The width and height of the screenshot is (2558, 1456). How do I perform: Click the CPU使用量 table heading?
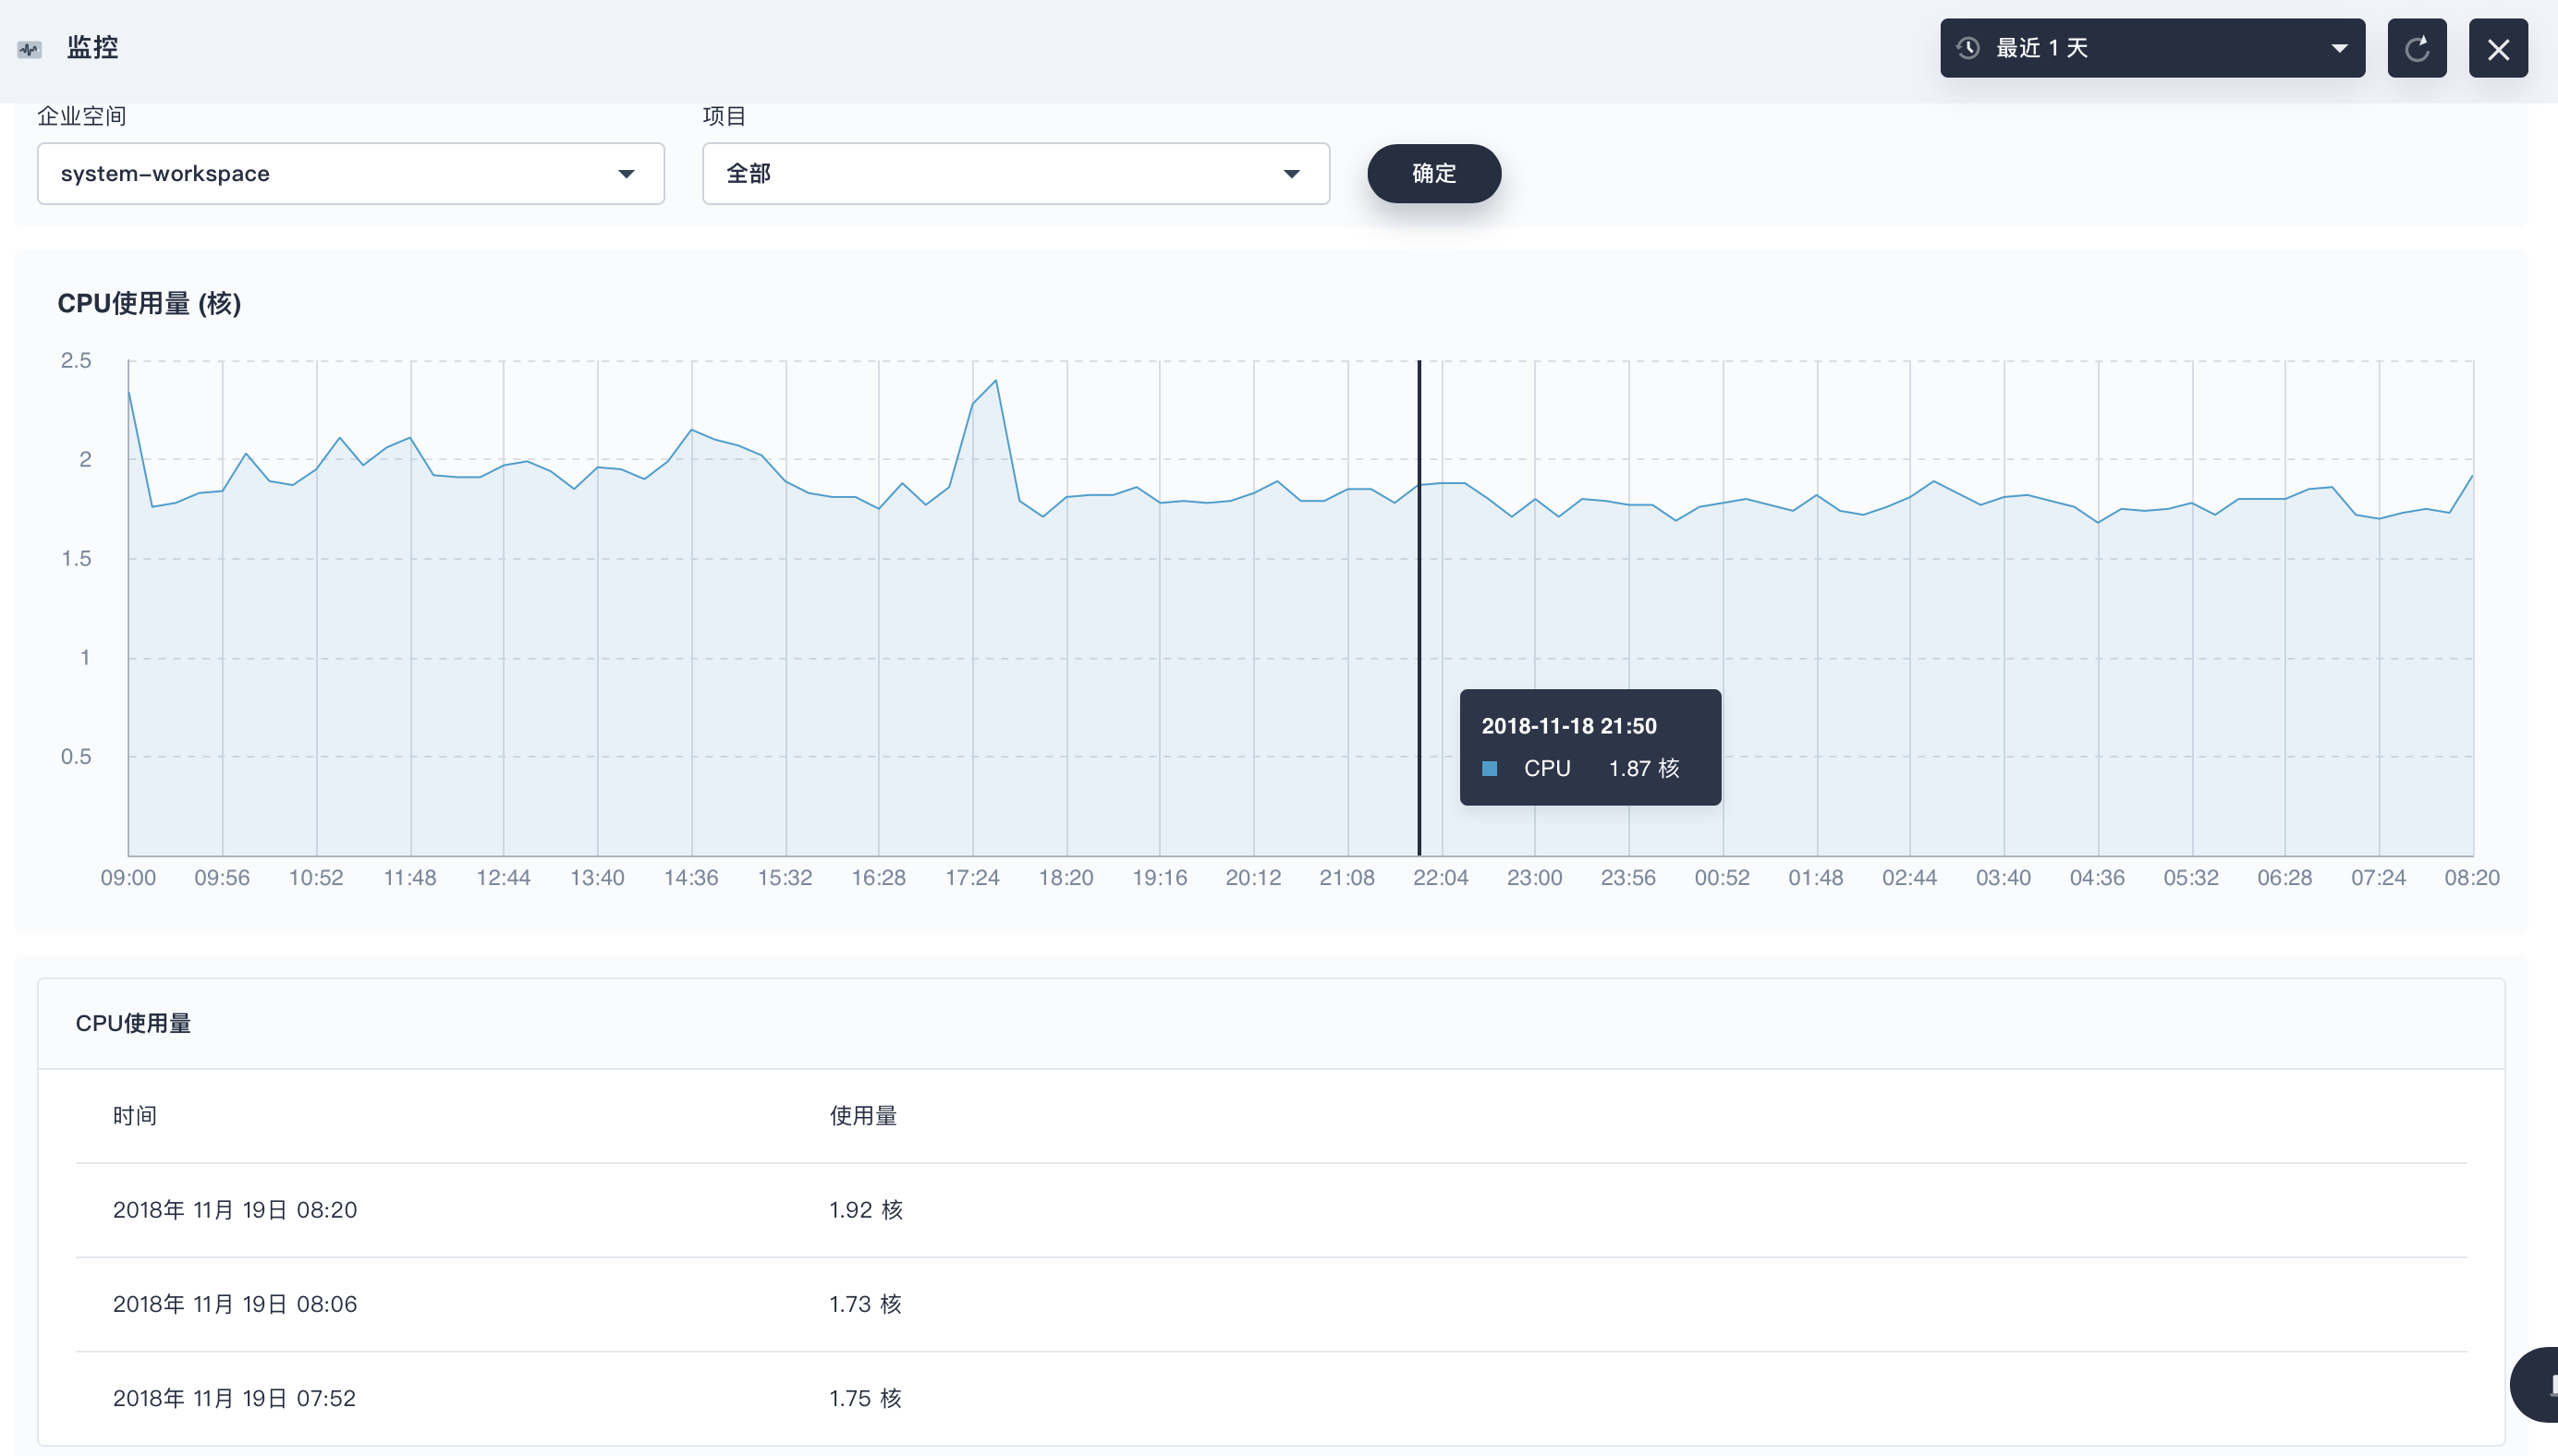133,1023
